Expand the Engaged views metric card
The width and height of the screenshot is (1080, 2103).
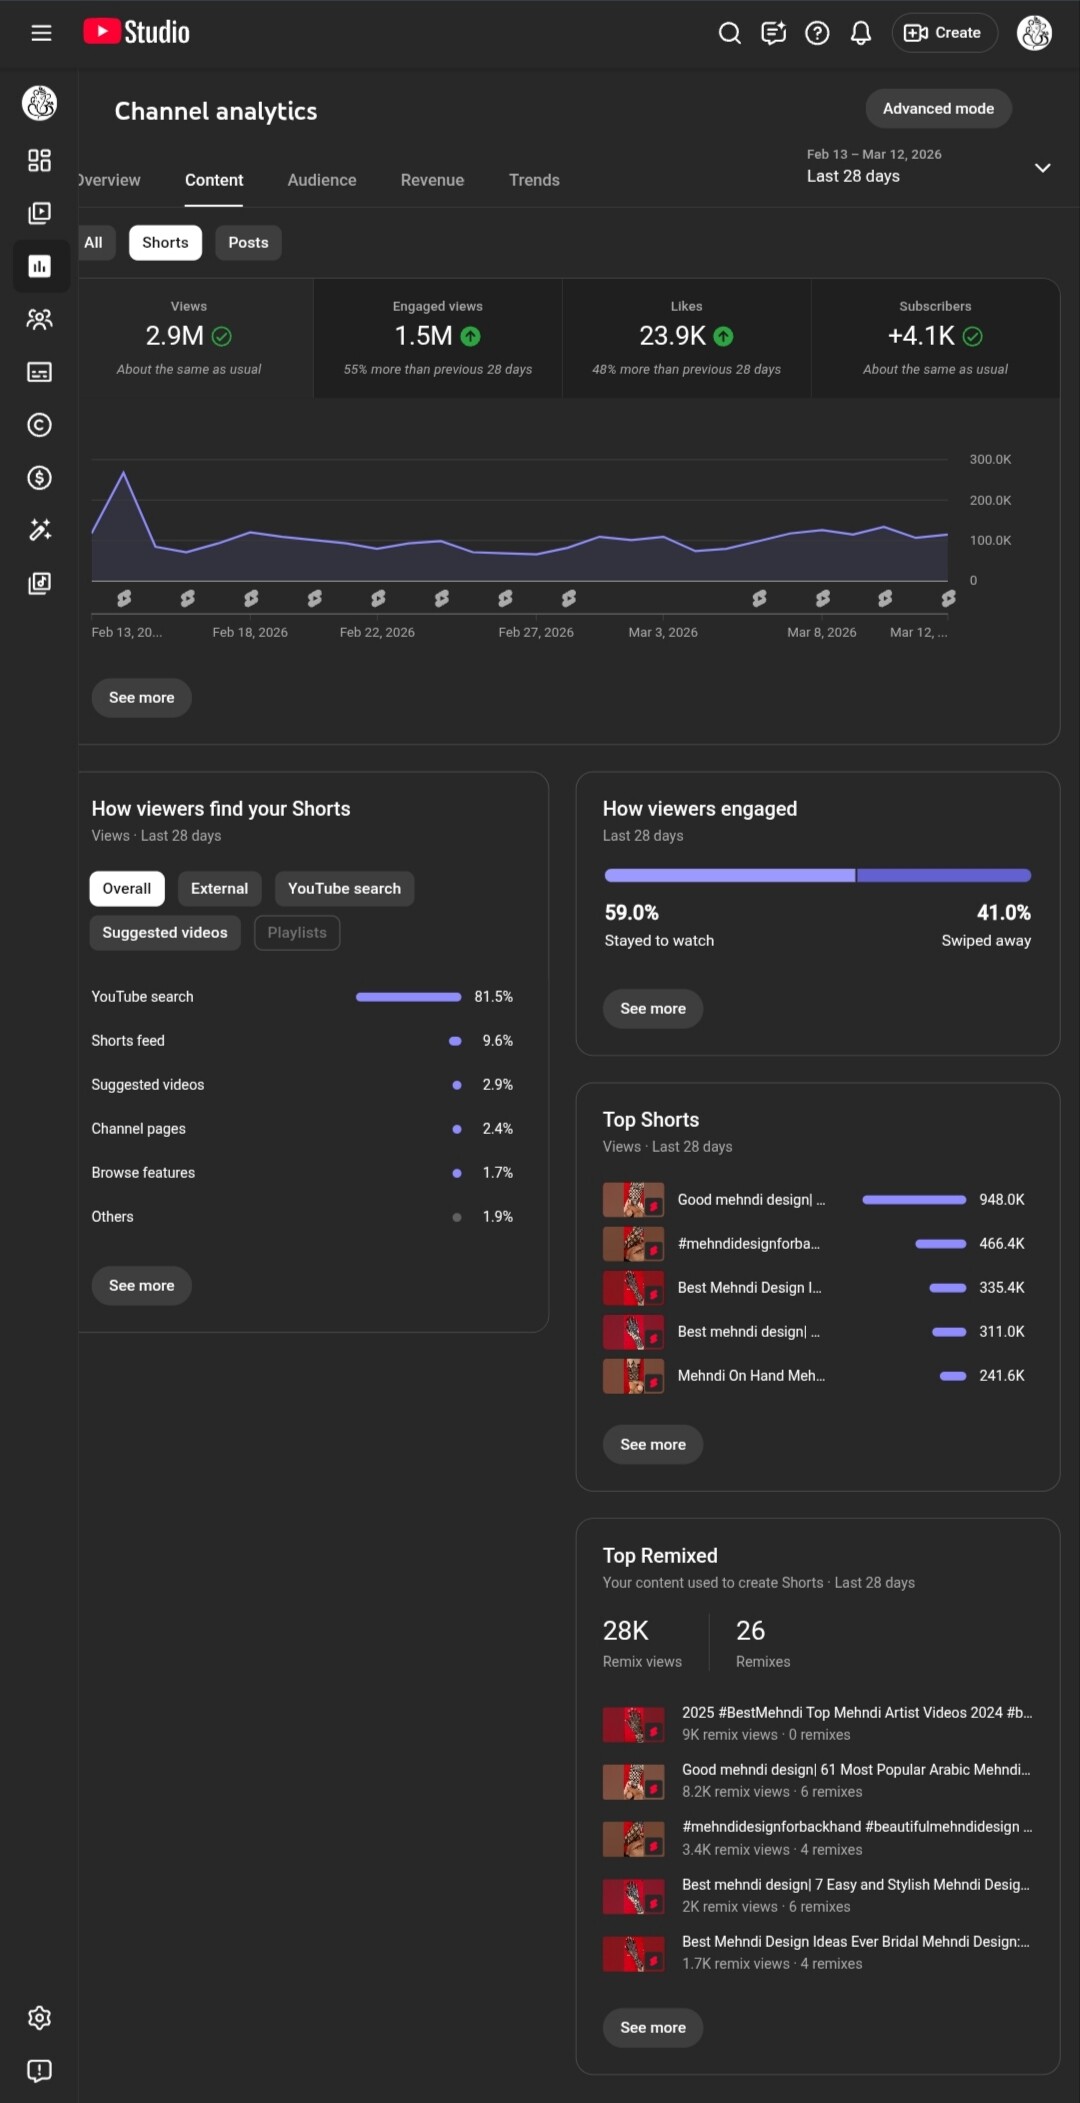437,337
